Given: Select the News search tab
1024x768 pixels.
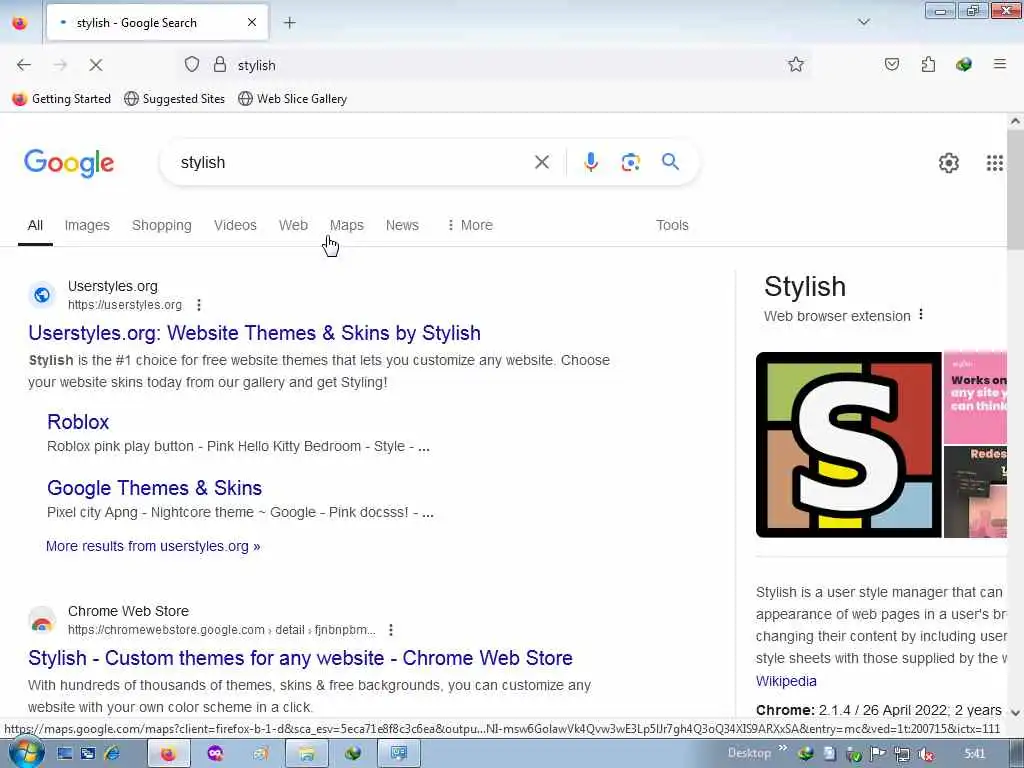Looking at the screenshot, I should (x=402, y=225).
